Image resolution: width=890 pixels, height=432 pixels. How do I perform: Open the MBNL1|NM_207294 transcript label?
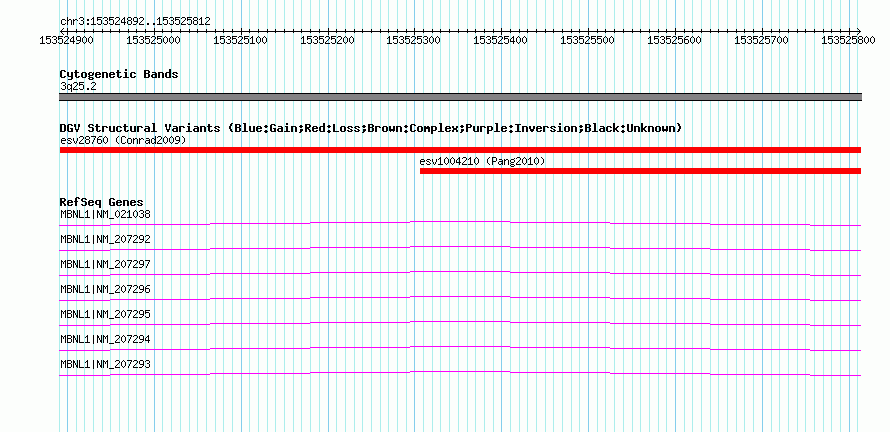[106, 339]
